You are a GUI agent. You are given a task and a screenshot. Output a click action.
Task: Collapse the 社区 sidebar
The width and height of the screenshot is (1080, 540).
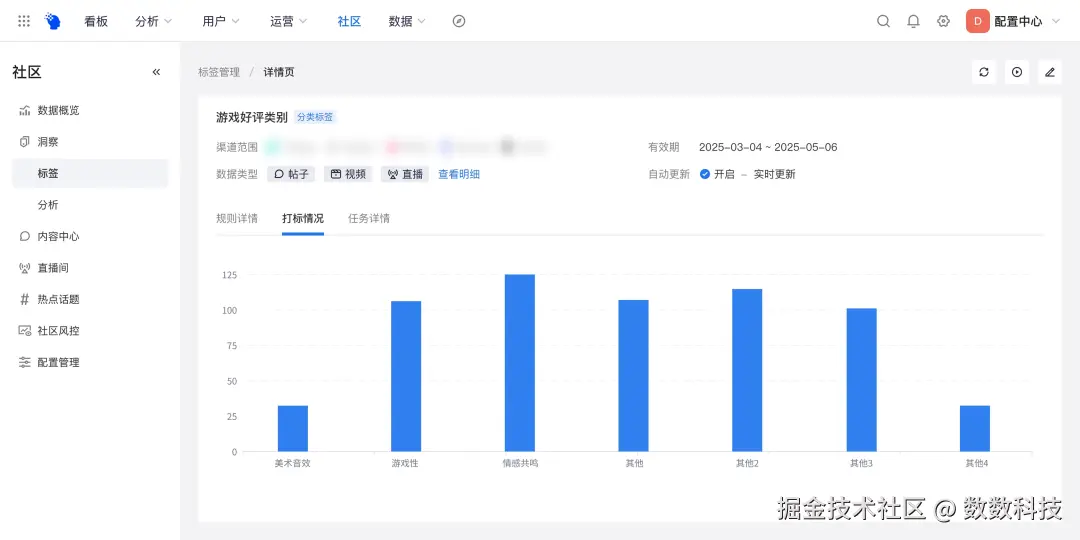[156, 72]
